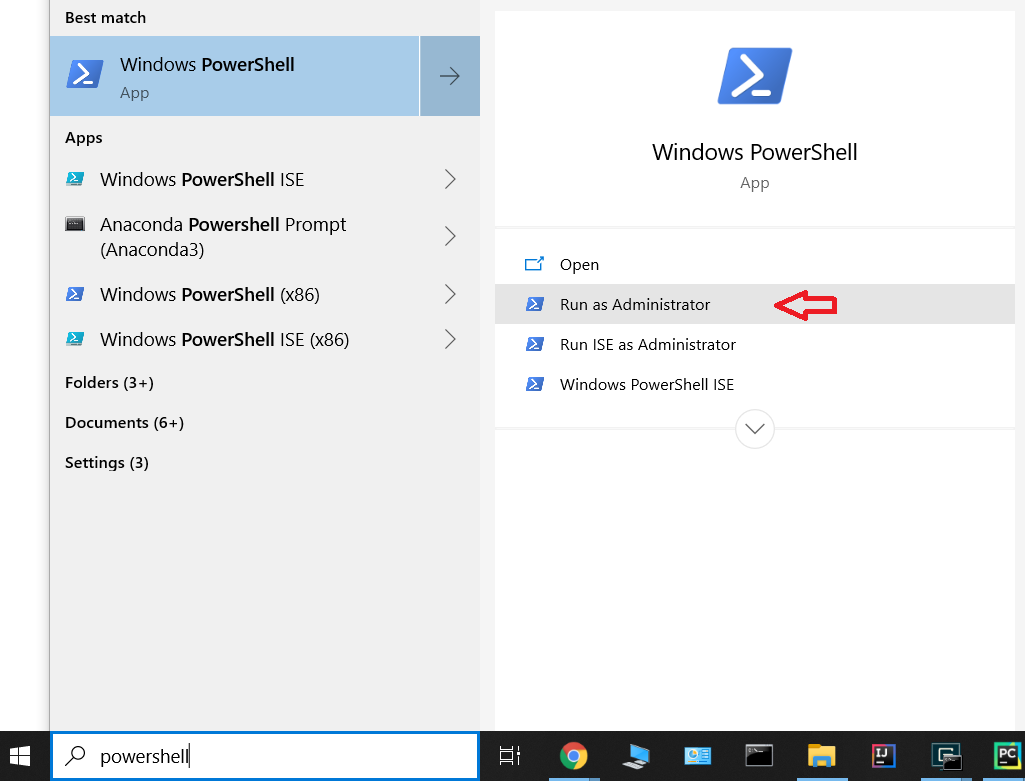Click the magnifier icon in the search box

pos(75,756)
